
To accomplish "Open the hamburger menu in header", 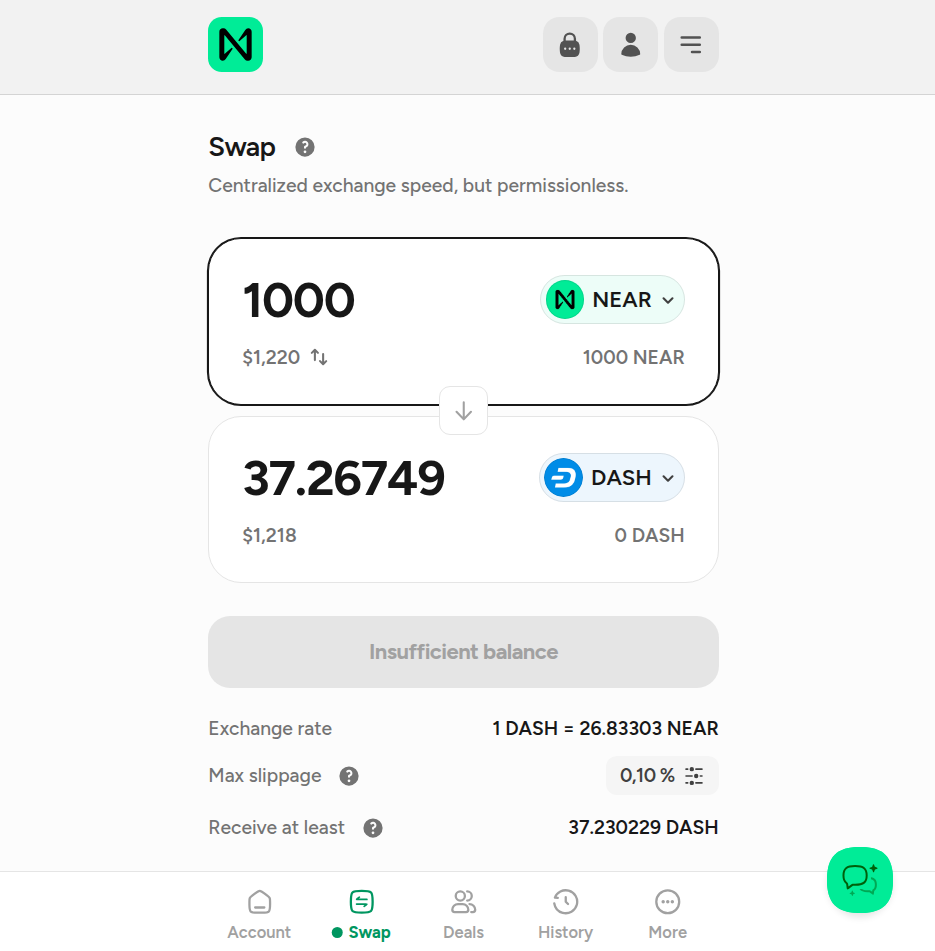I will point(691,45).
